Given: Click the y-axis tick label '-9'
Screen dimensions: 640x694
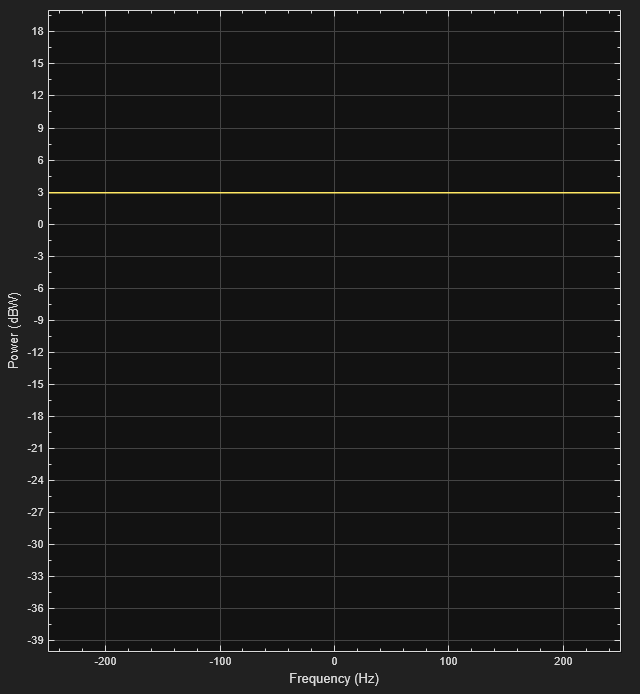Looking at the screenshot, I should tap(39, 320).
